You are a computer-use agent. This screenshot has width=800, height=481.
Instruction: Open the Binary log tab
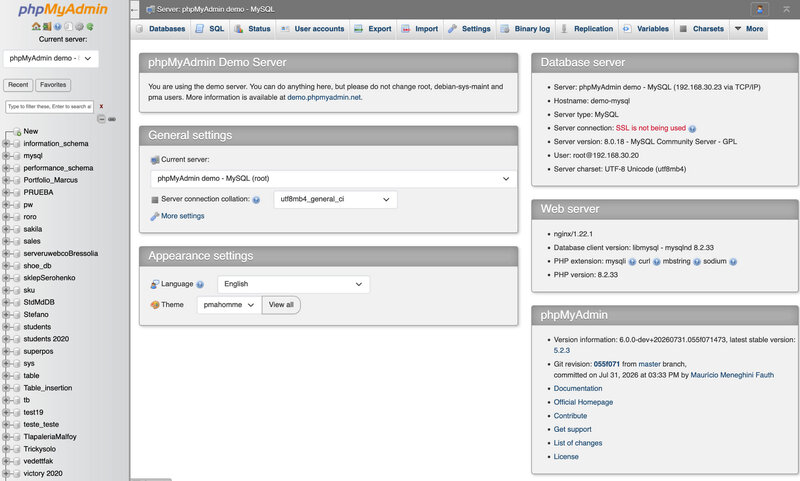[x=526, y=29]
